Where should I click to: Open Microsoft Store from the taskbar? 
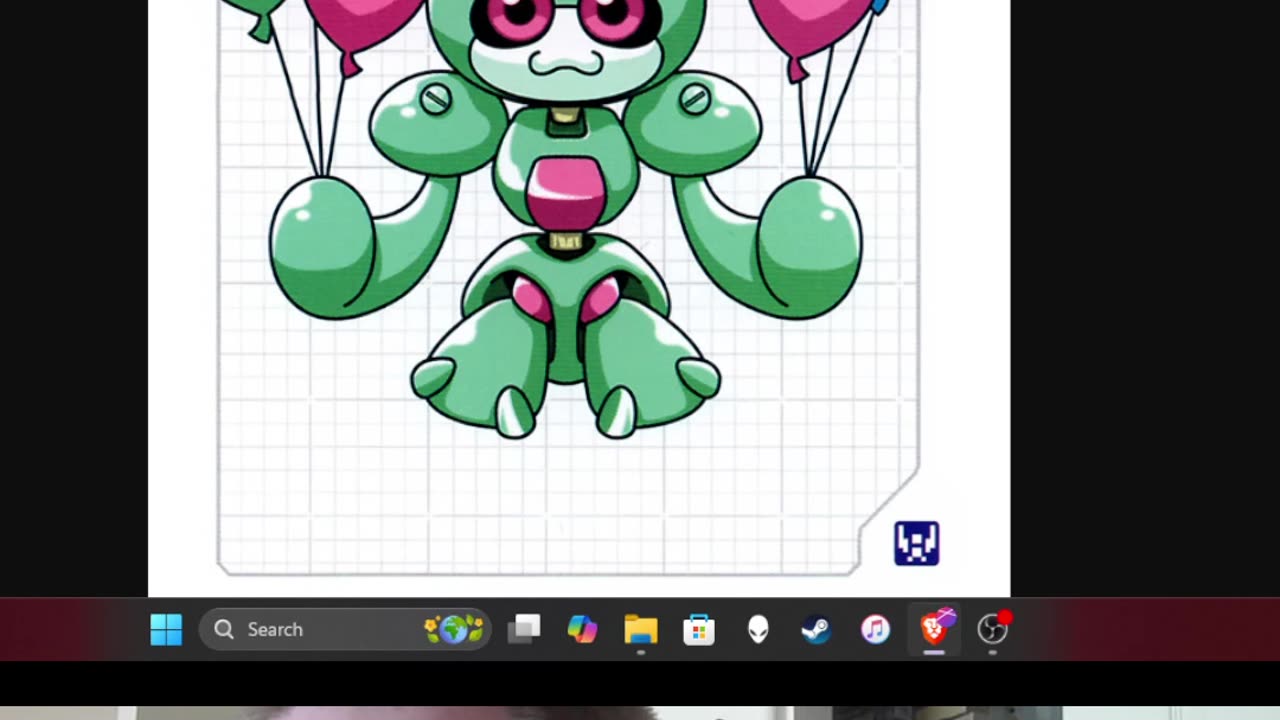tap(699, 629)
